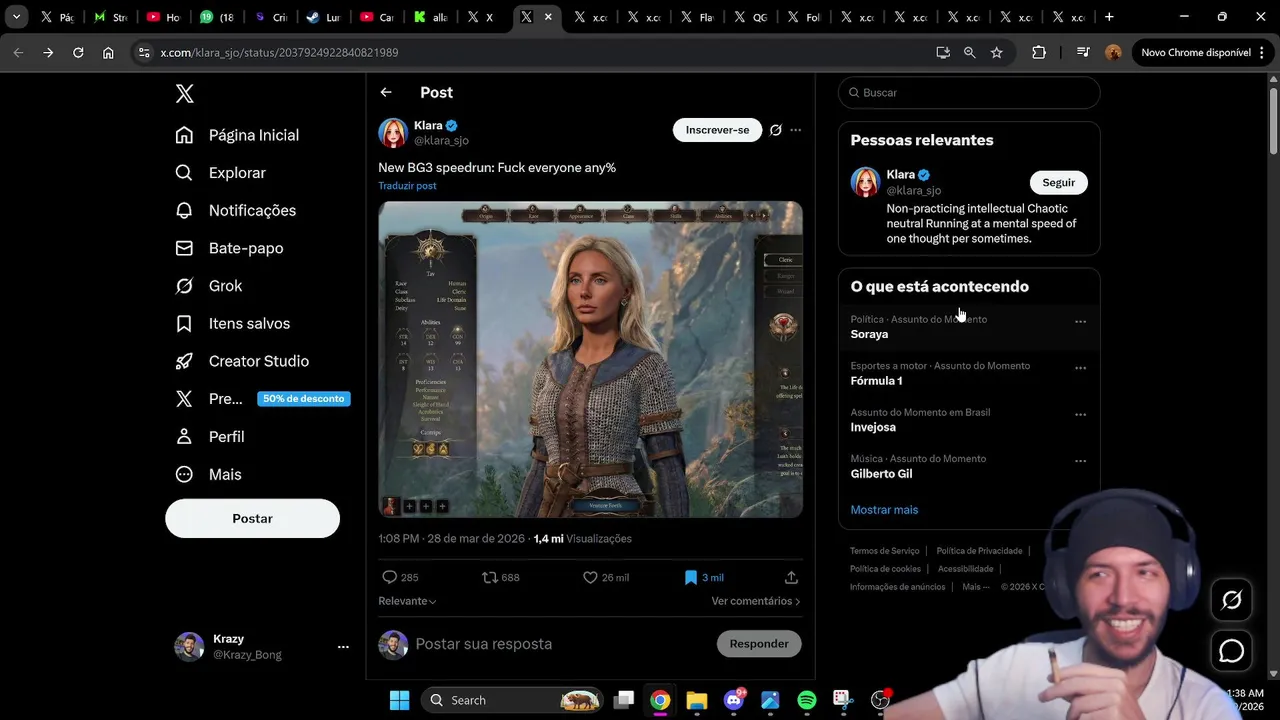Screen dimensions: 1280x720
Task: Open account menu dots beside Krazy
Action: tap(343, 647)
